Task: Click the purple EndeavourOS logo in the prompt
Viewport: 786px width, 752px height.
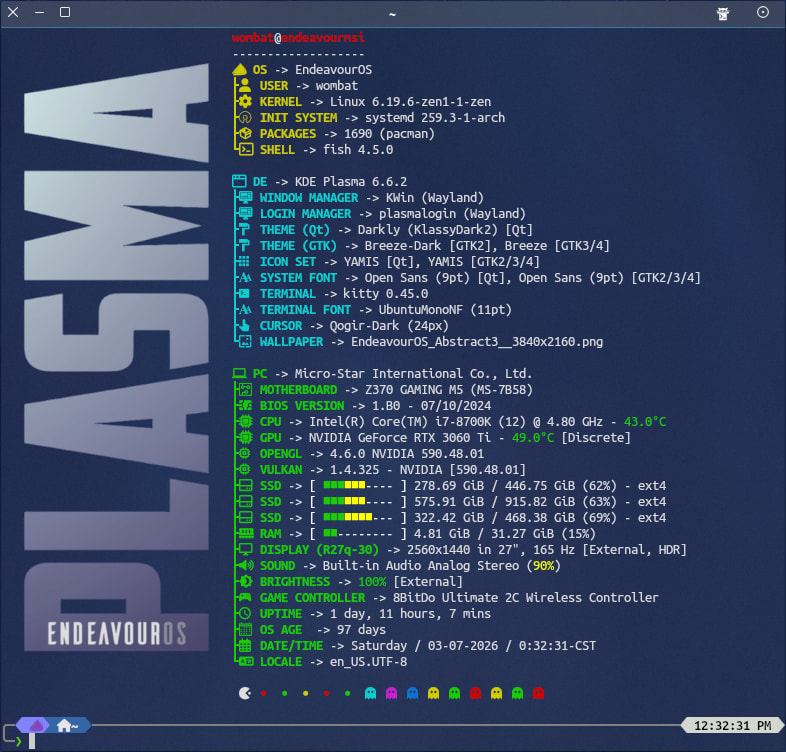Action: click(x=35, y=725)
